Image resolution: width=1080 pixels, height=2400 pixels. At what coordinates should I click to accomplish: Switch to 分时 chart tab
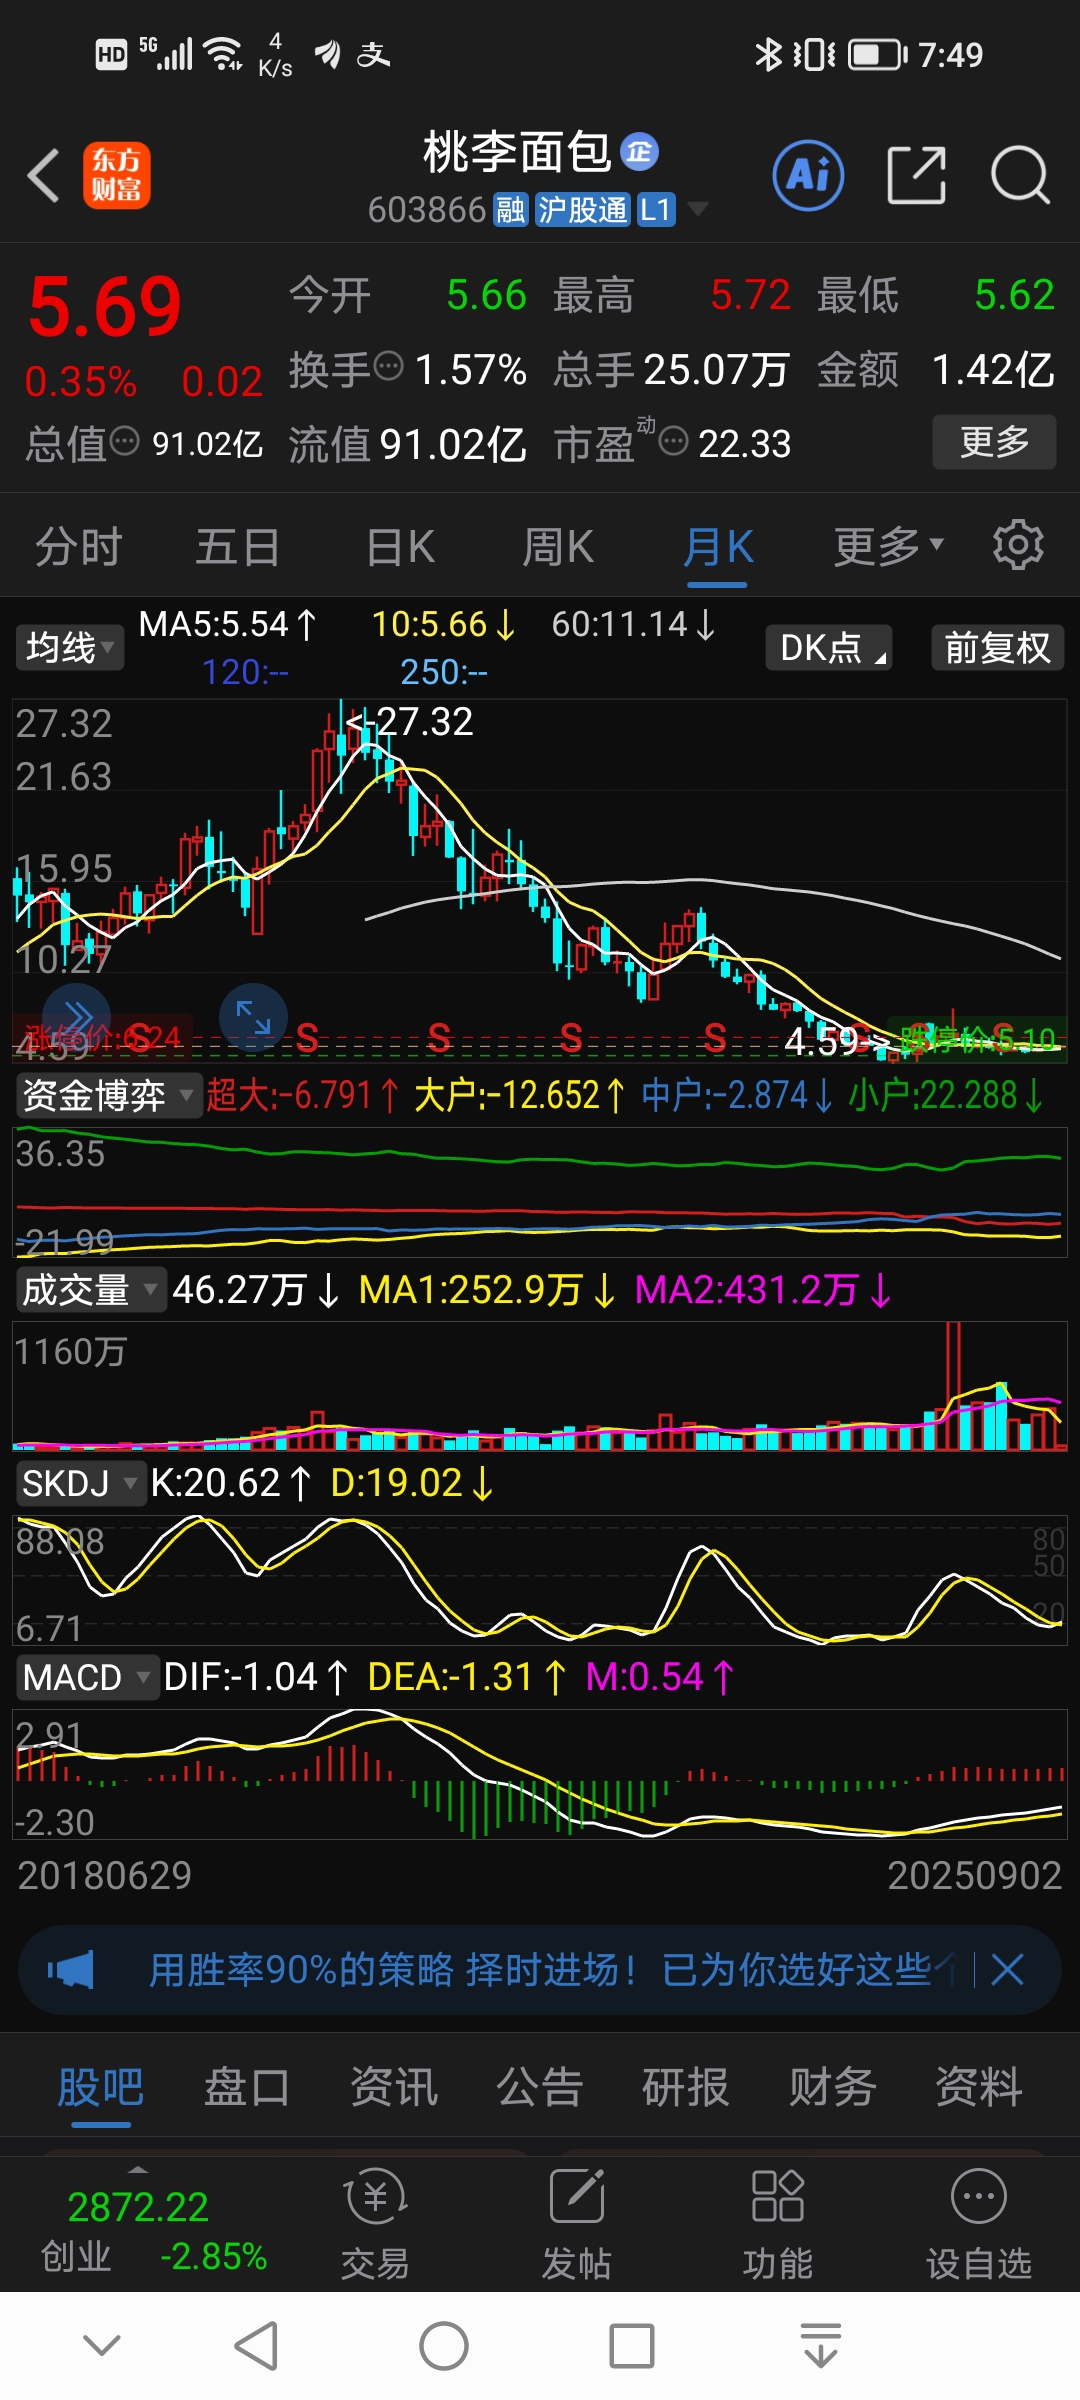pos(79,547)
